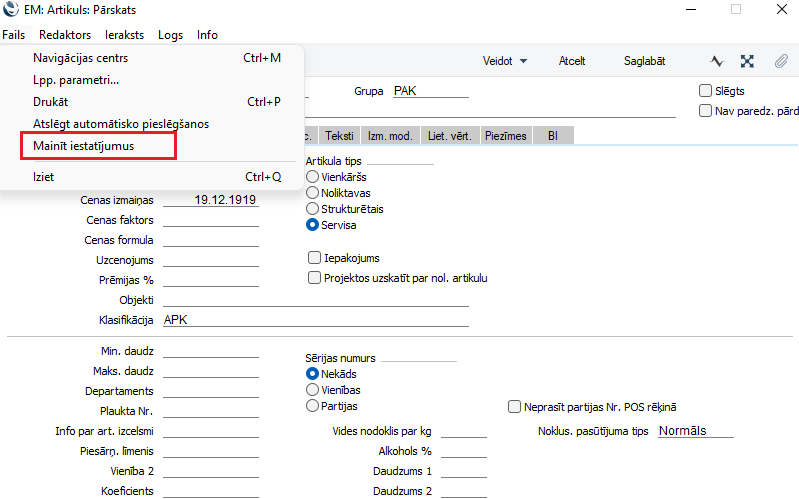799x499 pixels.
Task: Click the full-screen expand arrows icon
Action: [747, 61]
